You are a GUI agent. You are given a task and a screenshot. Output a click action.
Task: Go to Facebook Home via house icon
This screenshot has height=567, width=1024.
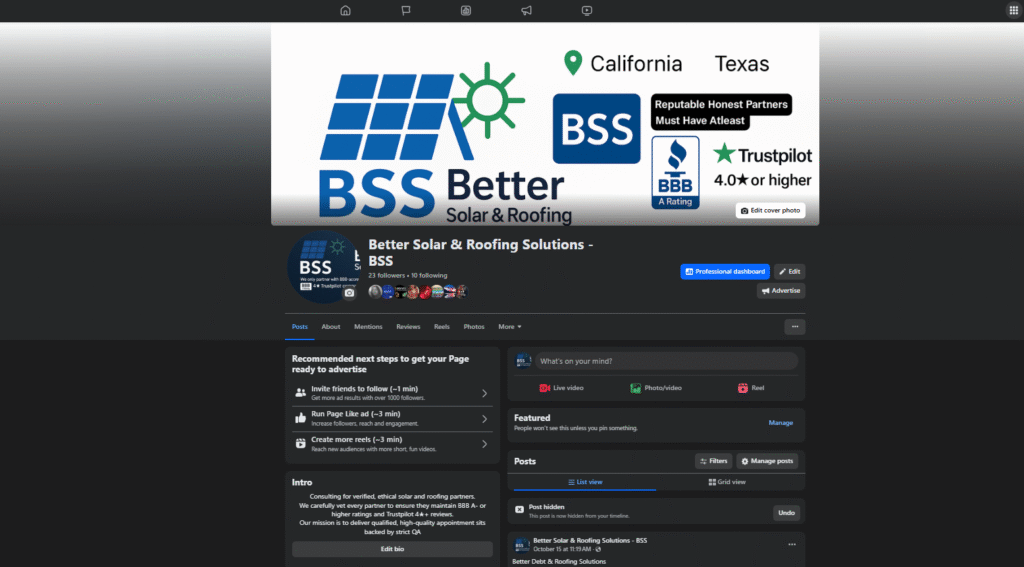click(x=345, y=11)
